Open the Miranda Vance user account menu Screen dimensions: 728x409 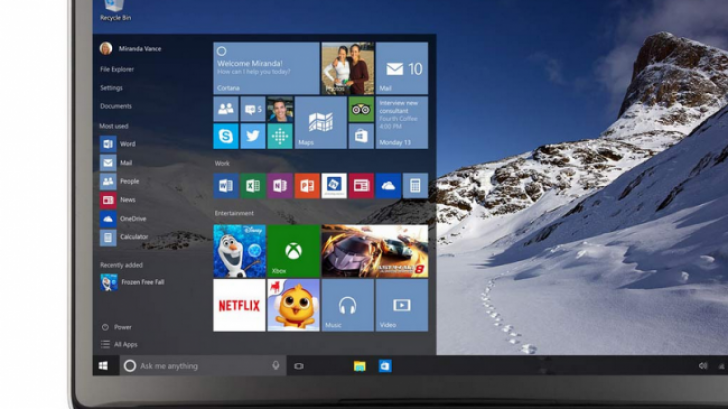pos(130,48)
